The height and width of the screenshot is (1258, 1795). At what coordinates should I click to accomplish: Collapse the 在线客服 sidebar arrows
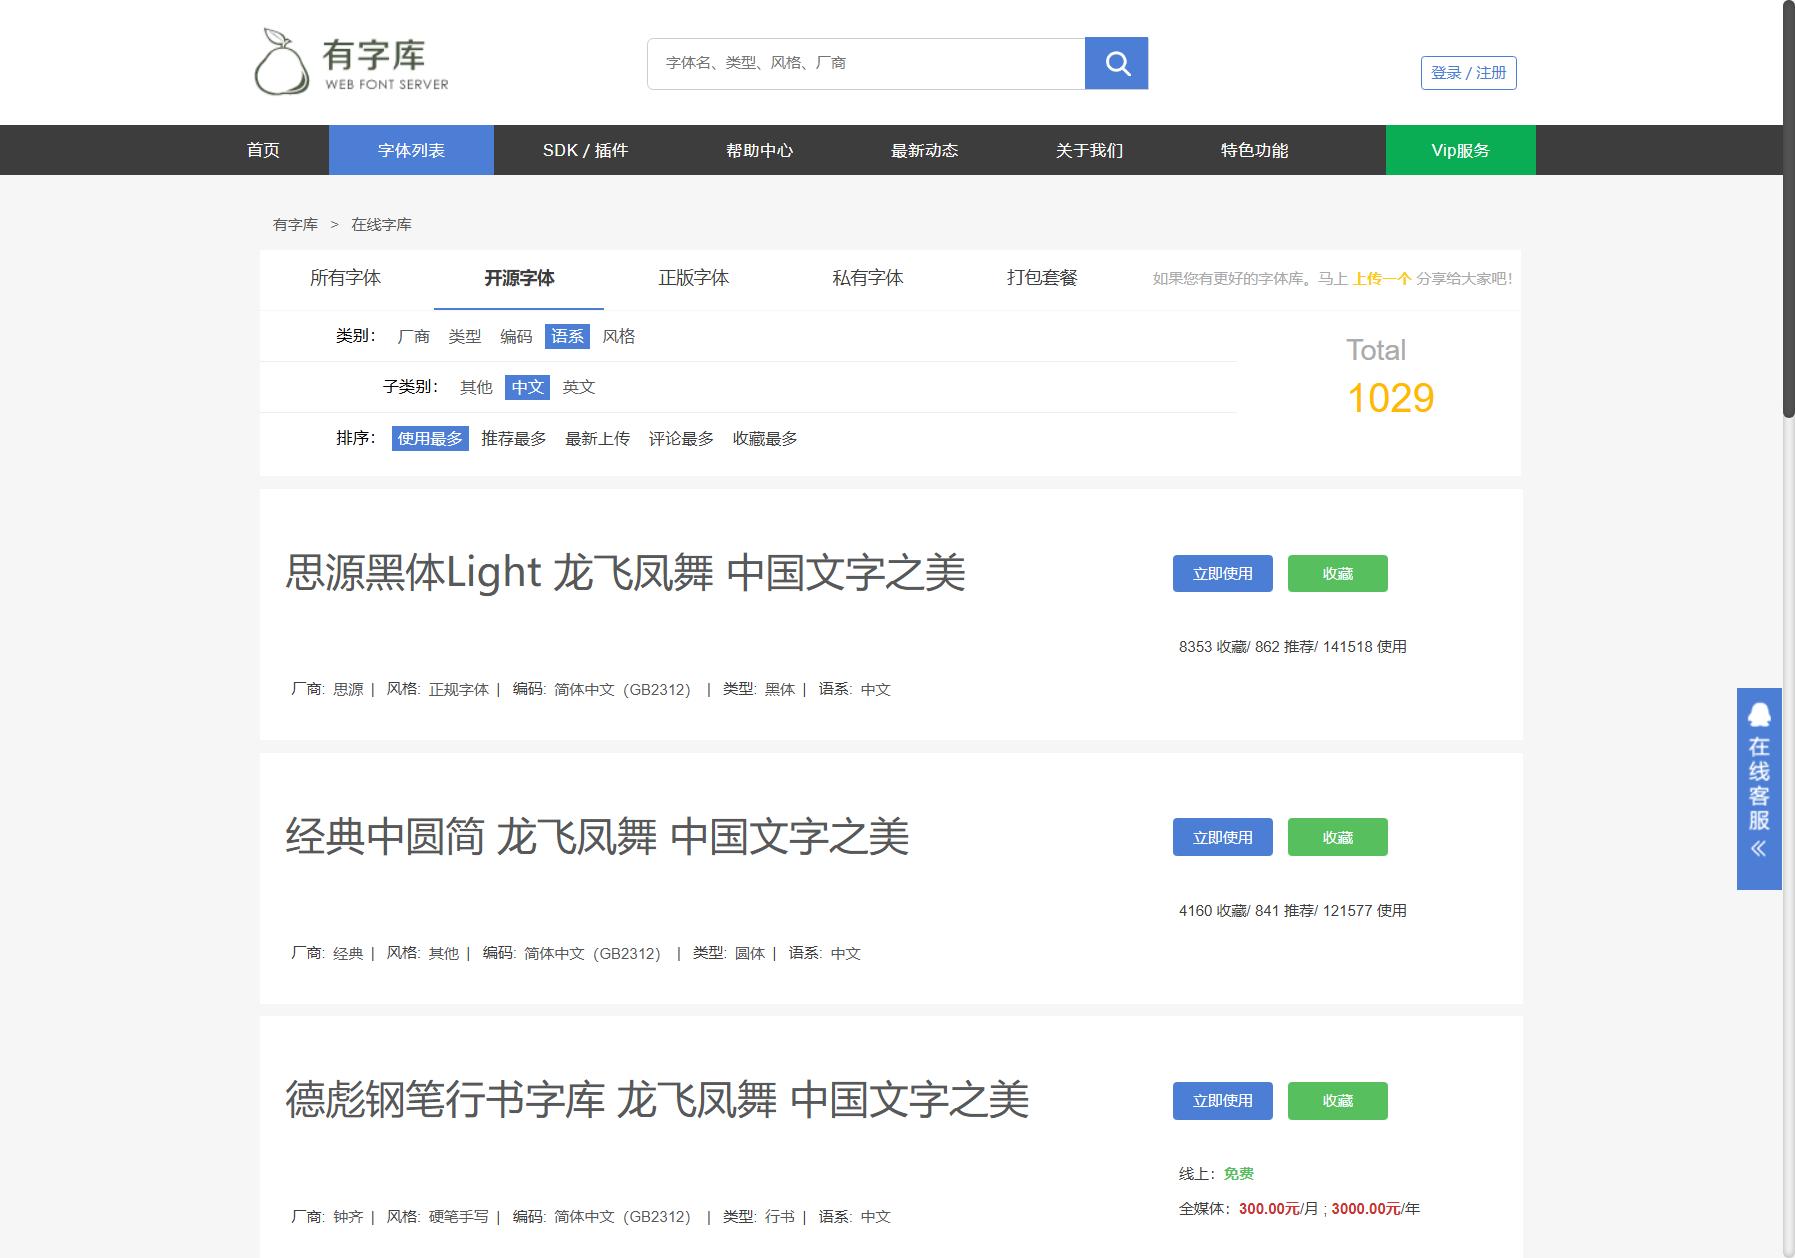pos(1759,849)
